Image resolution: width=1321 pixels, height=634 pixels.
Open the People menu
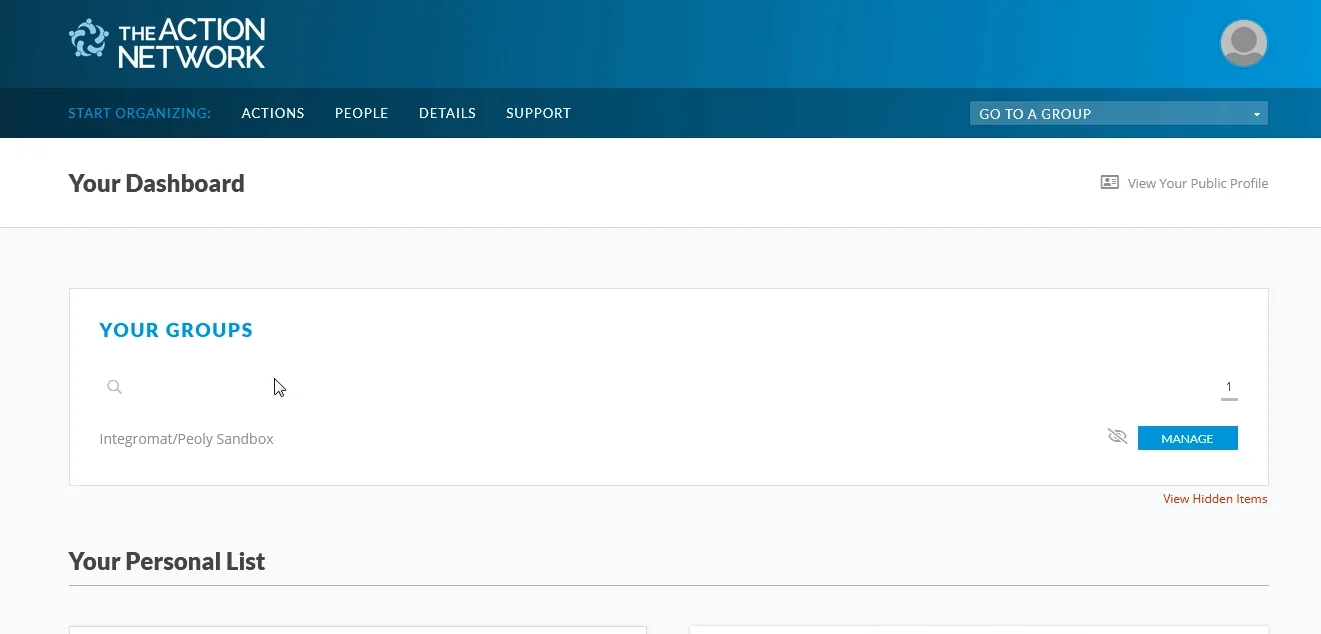(361, 113)
